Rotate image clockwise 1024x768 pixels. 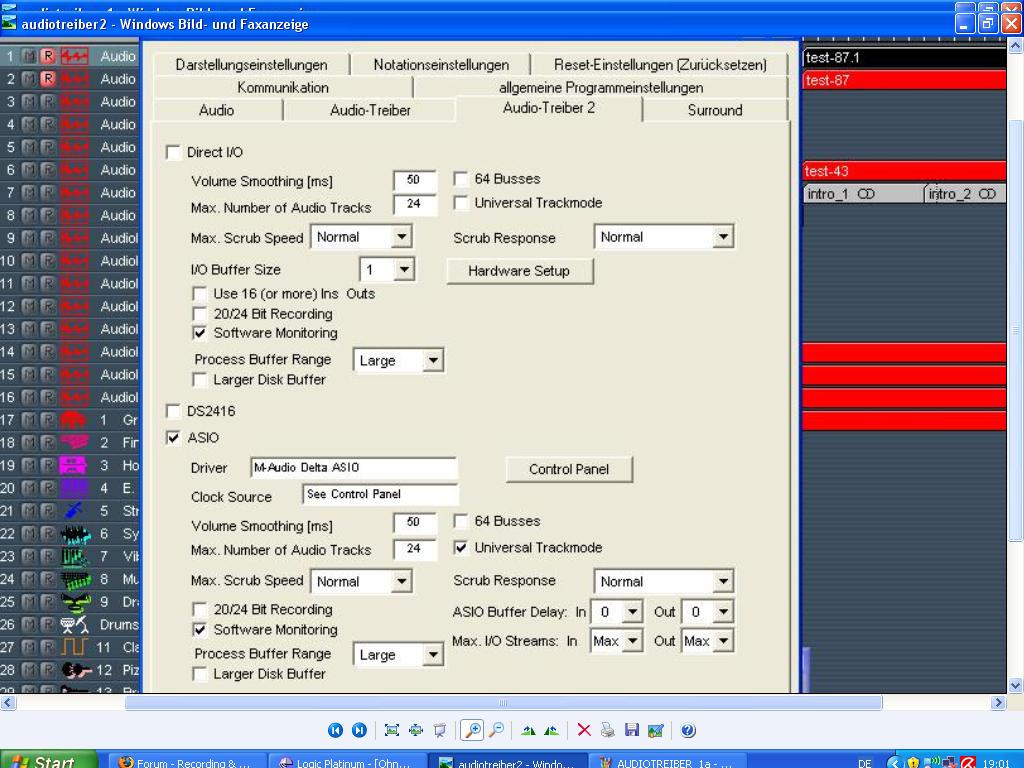click(x=528, y=730)
